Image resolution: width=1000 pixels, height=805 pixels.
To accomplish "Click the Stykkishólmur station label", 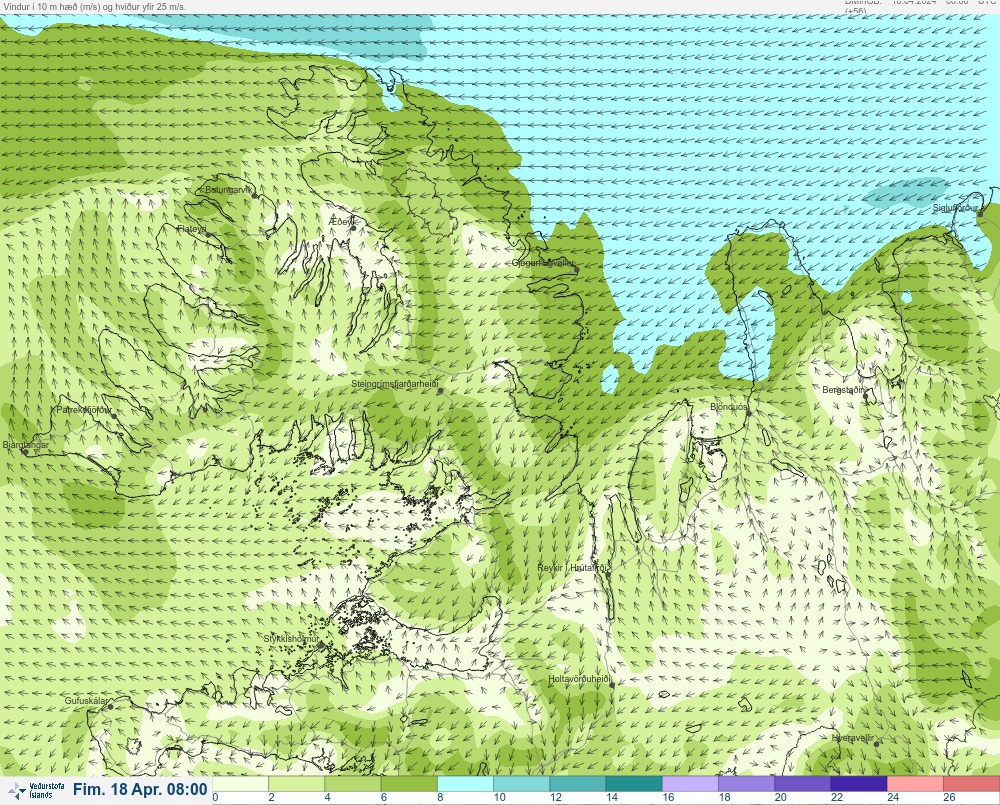I will (291, 639).
